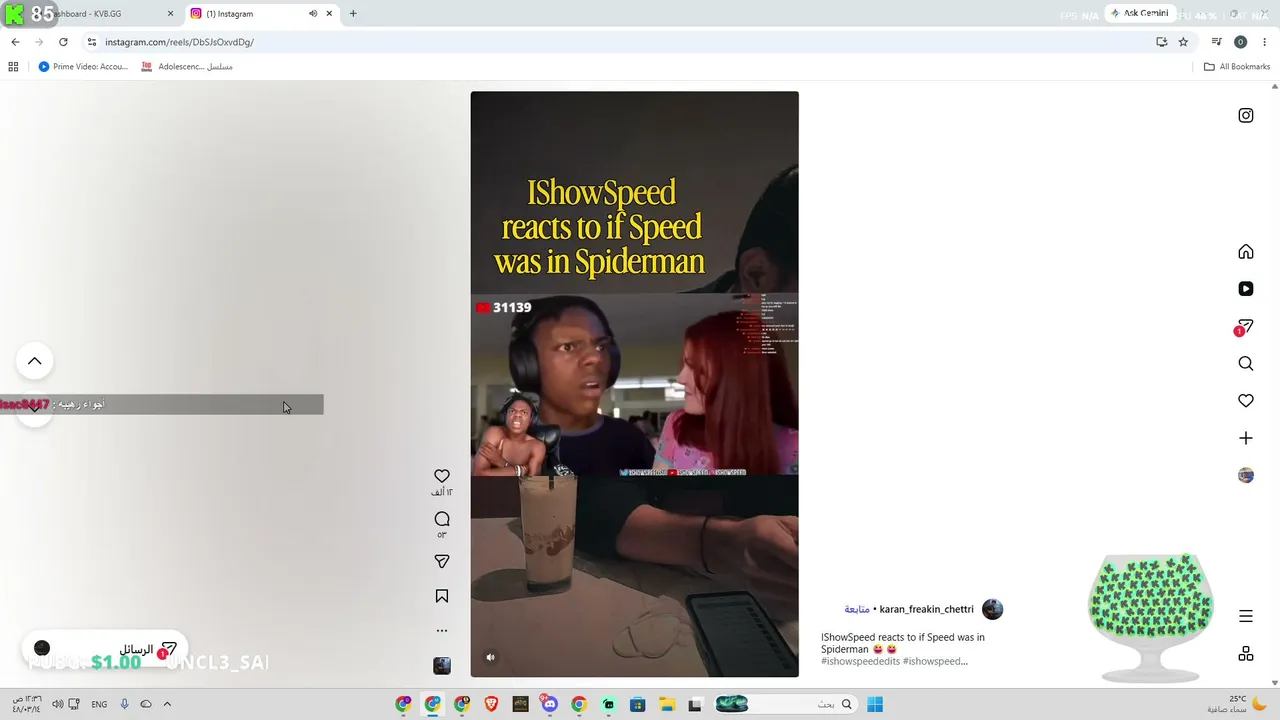Click the karan_freakin_chettri profile picture
The width and height of the screenshot is (1280, 720).
tap(992, 609)
